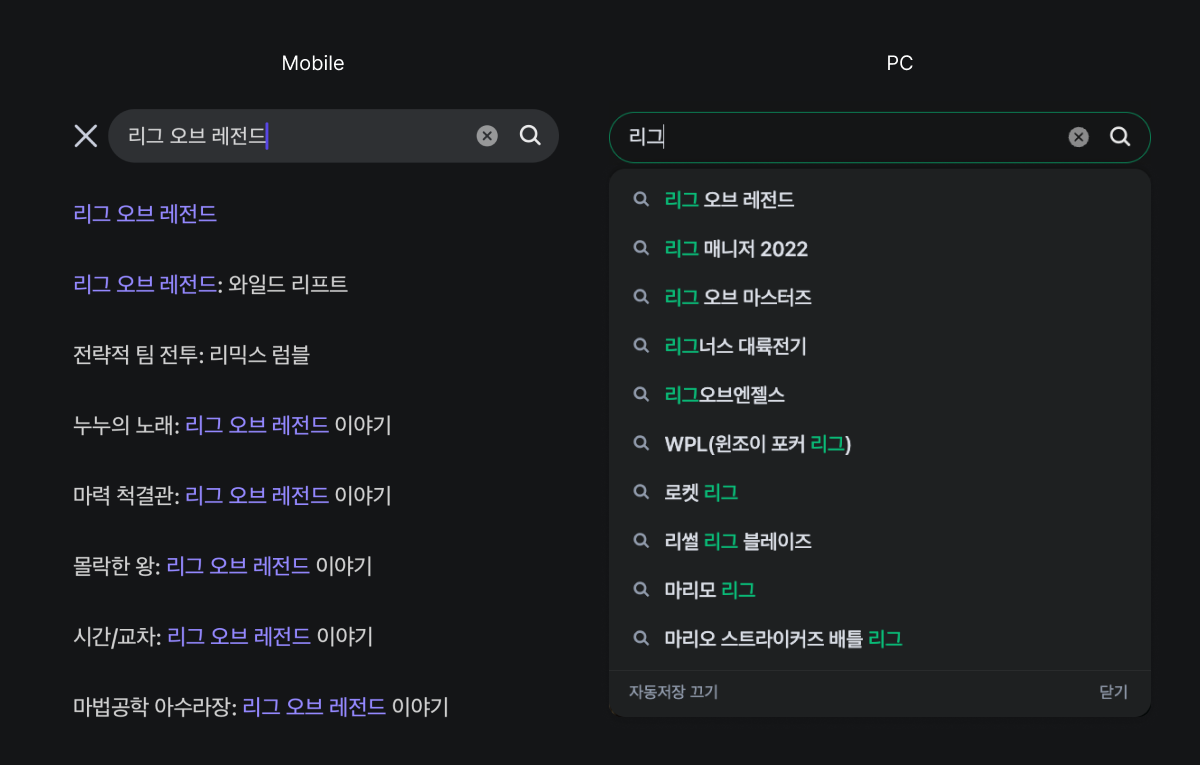Click search icon beside 리그 오브 마스터즈
Viewport: 1200px width, 765px height.
pyautogui.click(x=641, y=297)
